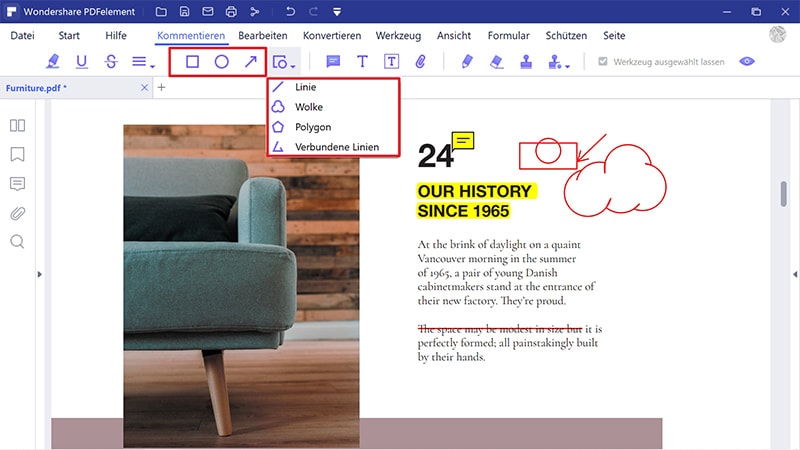The width and height of the screenshot is (800, 450).
Task: Switch to the Bearbeiten tab
Action: [262, 35]
